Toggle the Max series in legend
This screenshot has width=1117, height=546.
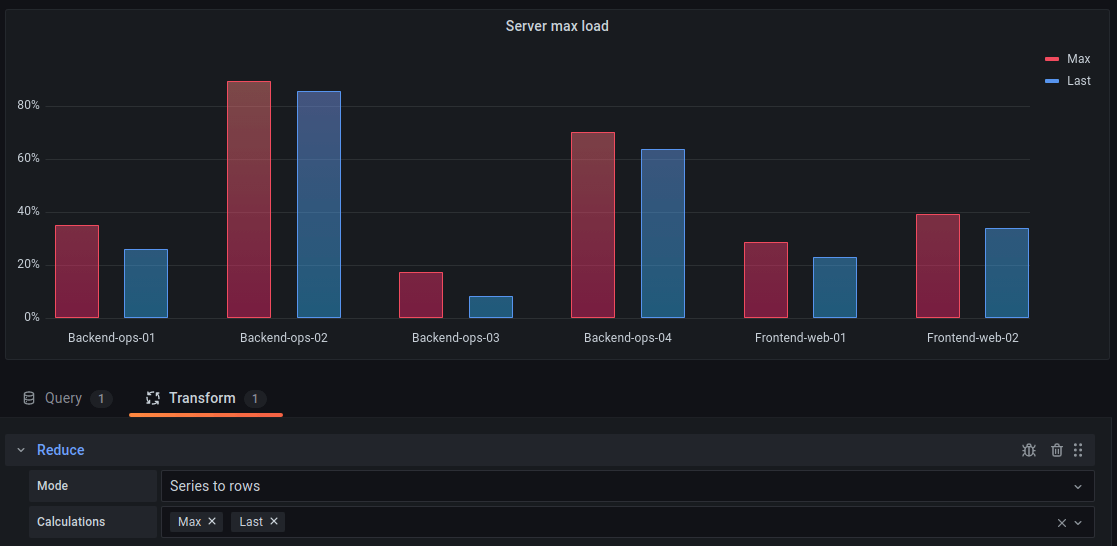pos(1078,59)
